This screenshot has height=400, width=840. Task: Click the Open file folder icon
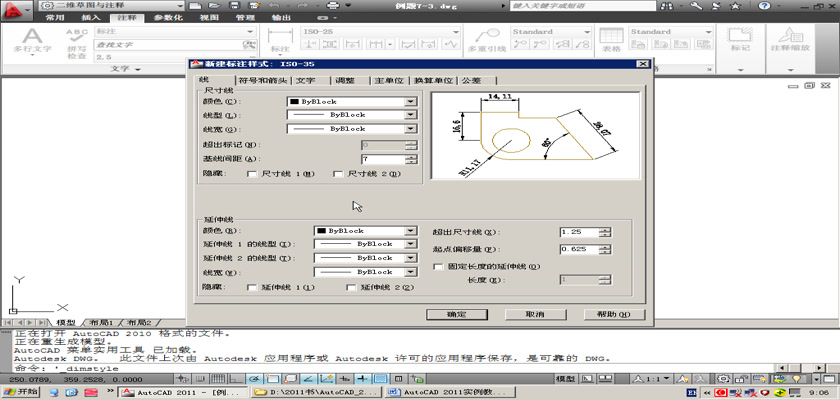coord(214,6)
